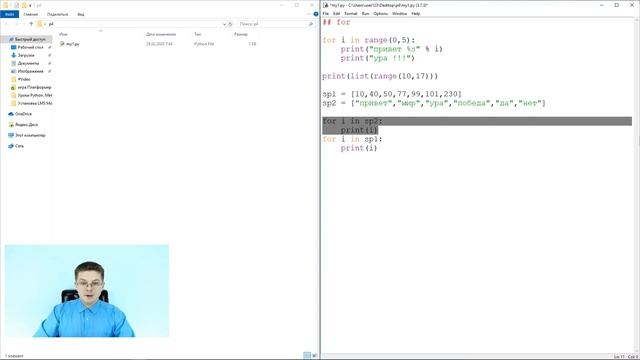Click the webcam video thumbnail

87,291
